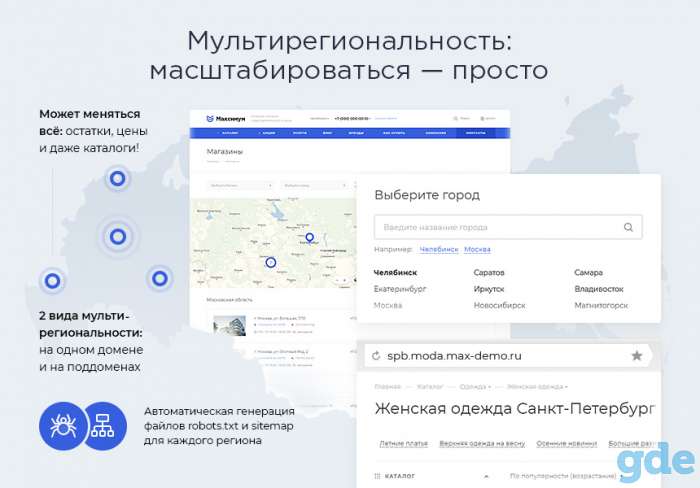Open the Компания nav item

435,133
